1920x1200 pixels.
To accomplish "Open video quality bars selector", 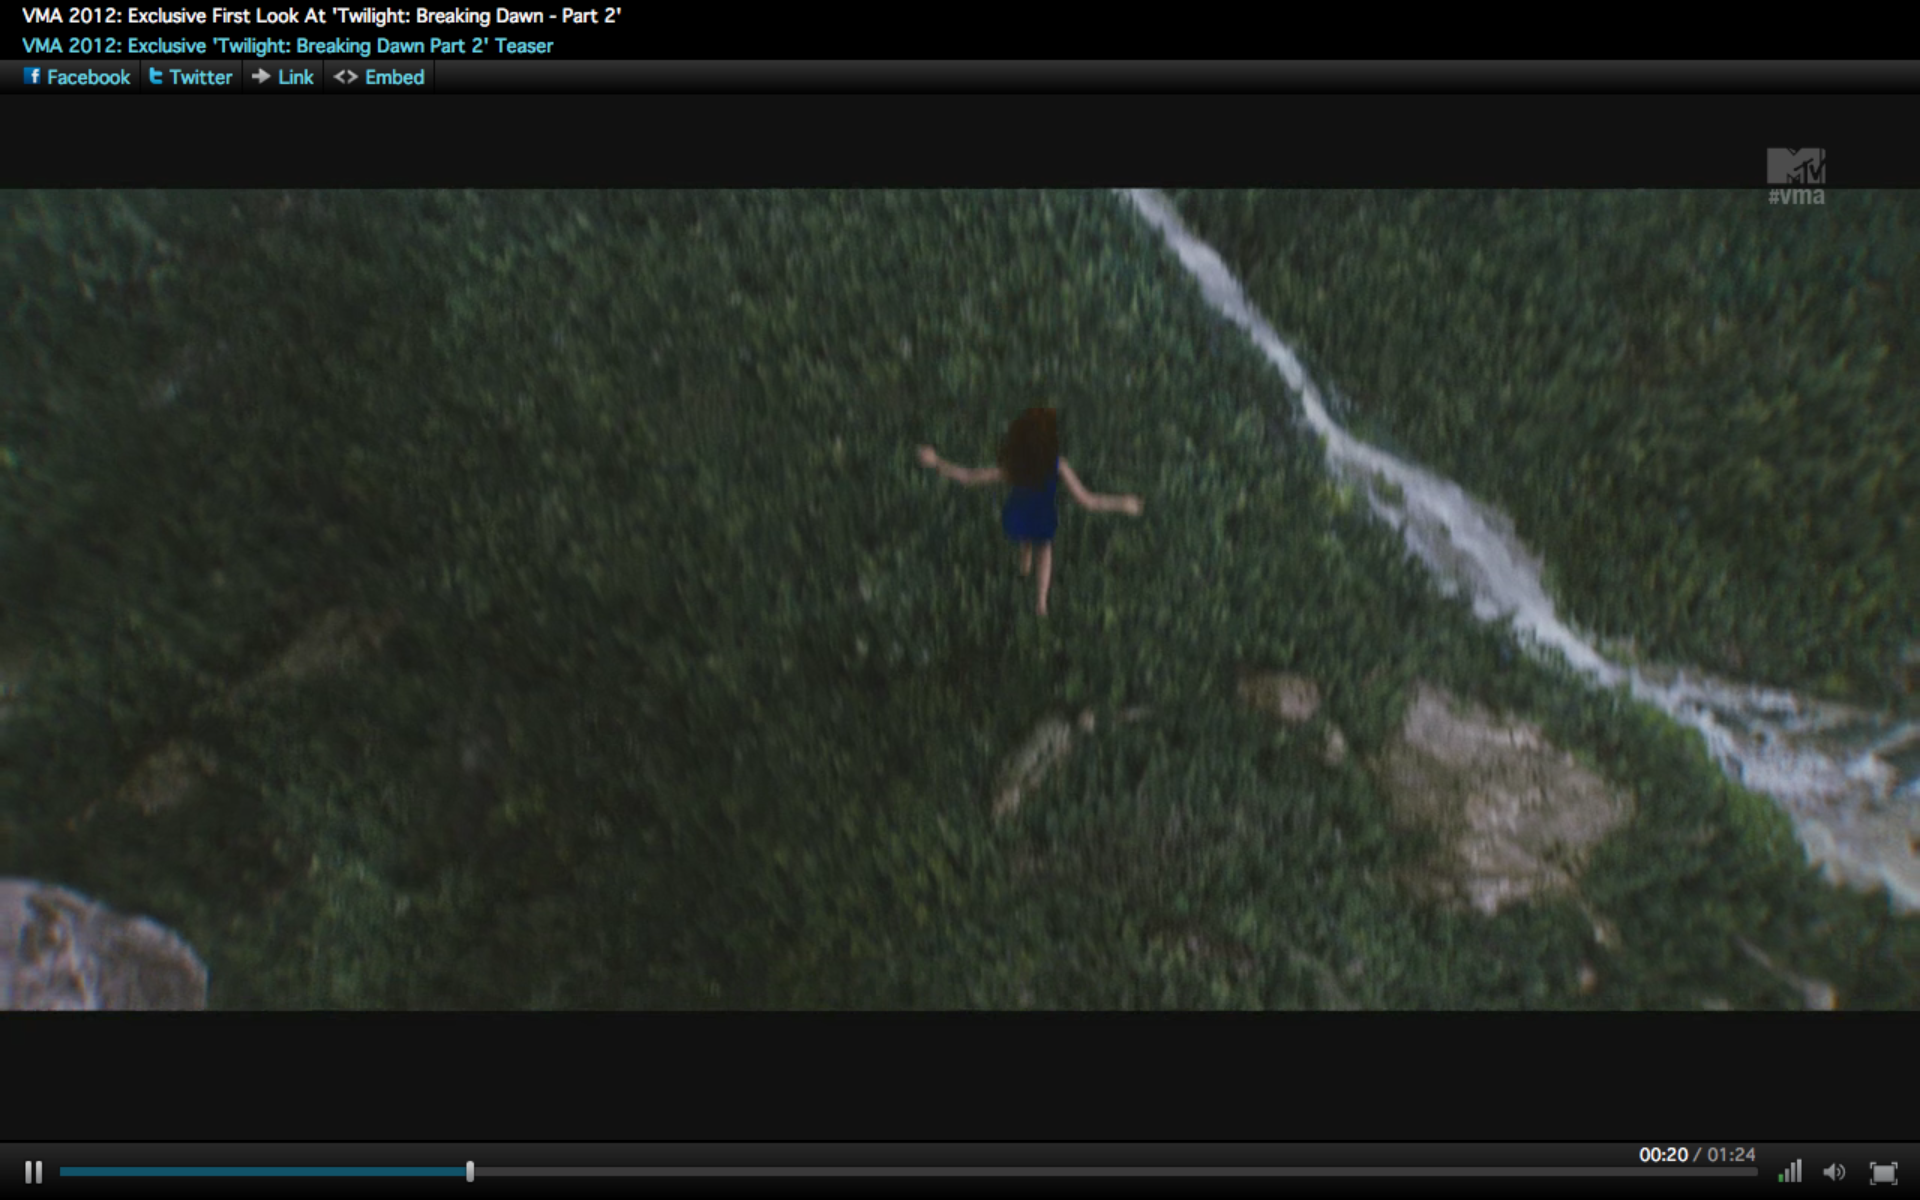I will click(x=1790, y=1171).
